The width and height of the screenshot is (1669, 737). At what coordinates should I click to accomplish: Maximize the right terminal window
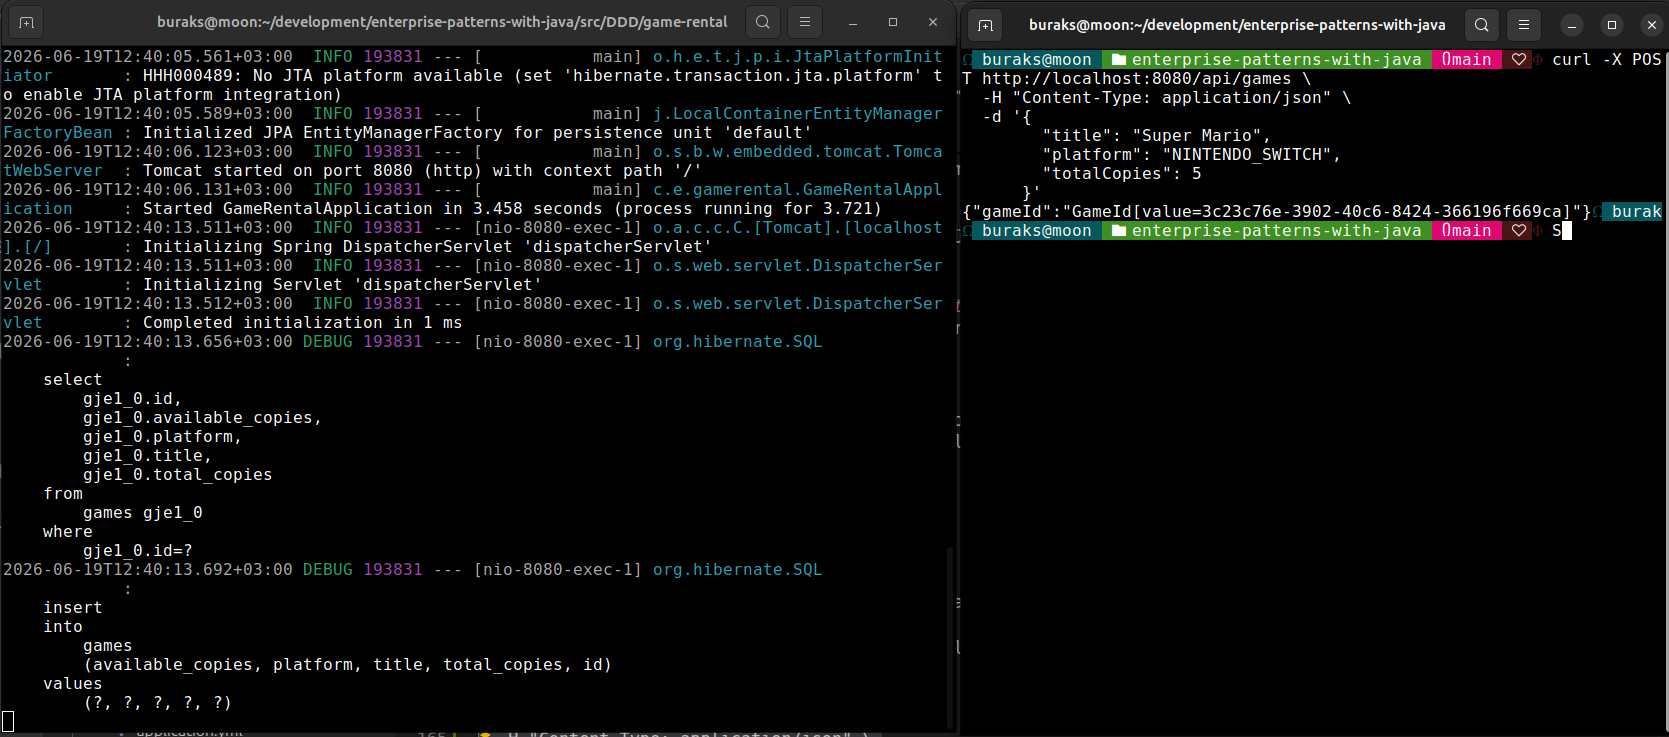coord(1612,25)
